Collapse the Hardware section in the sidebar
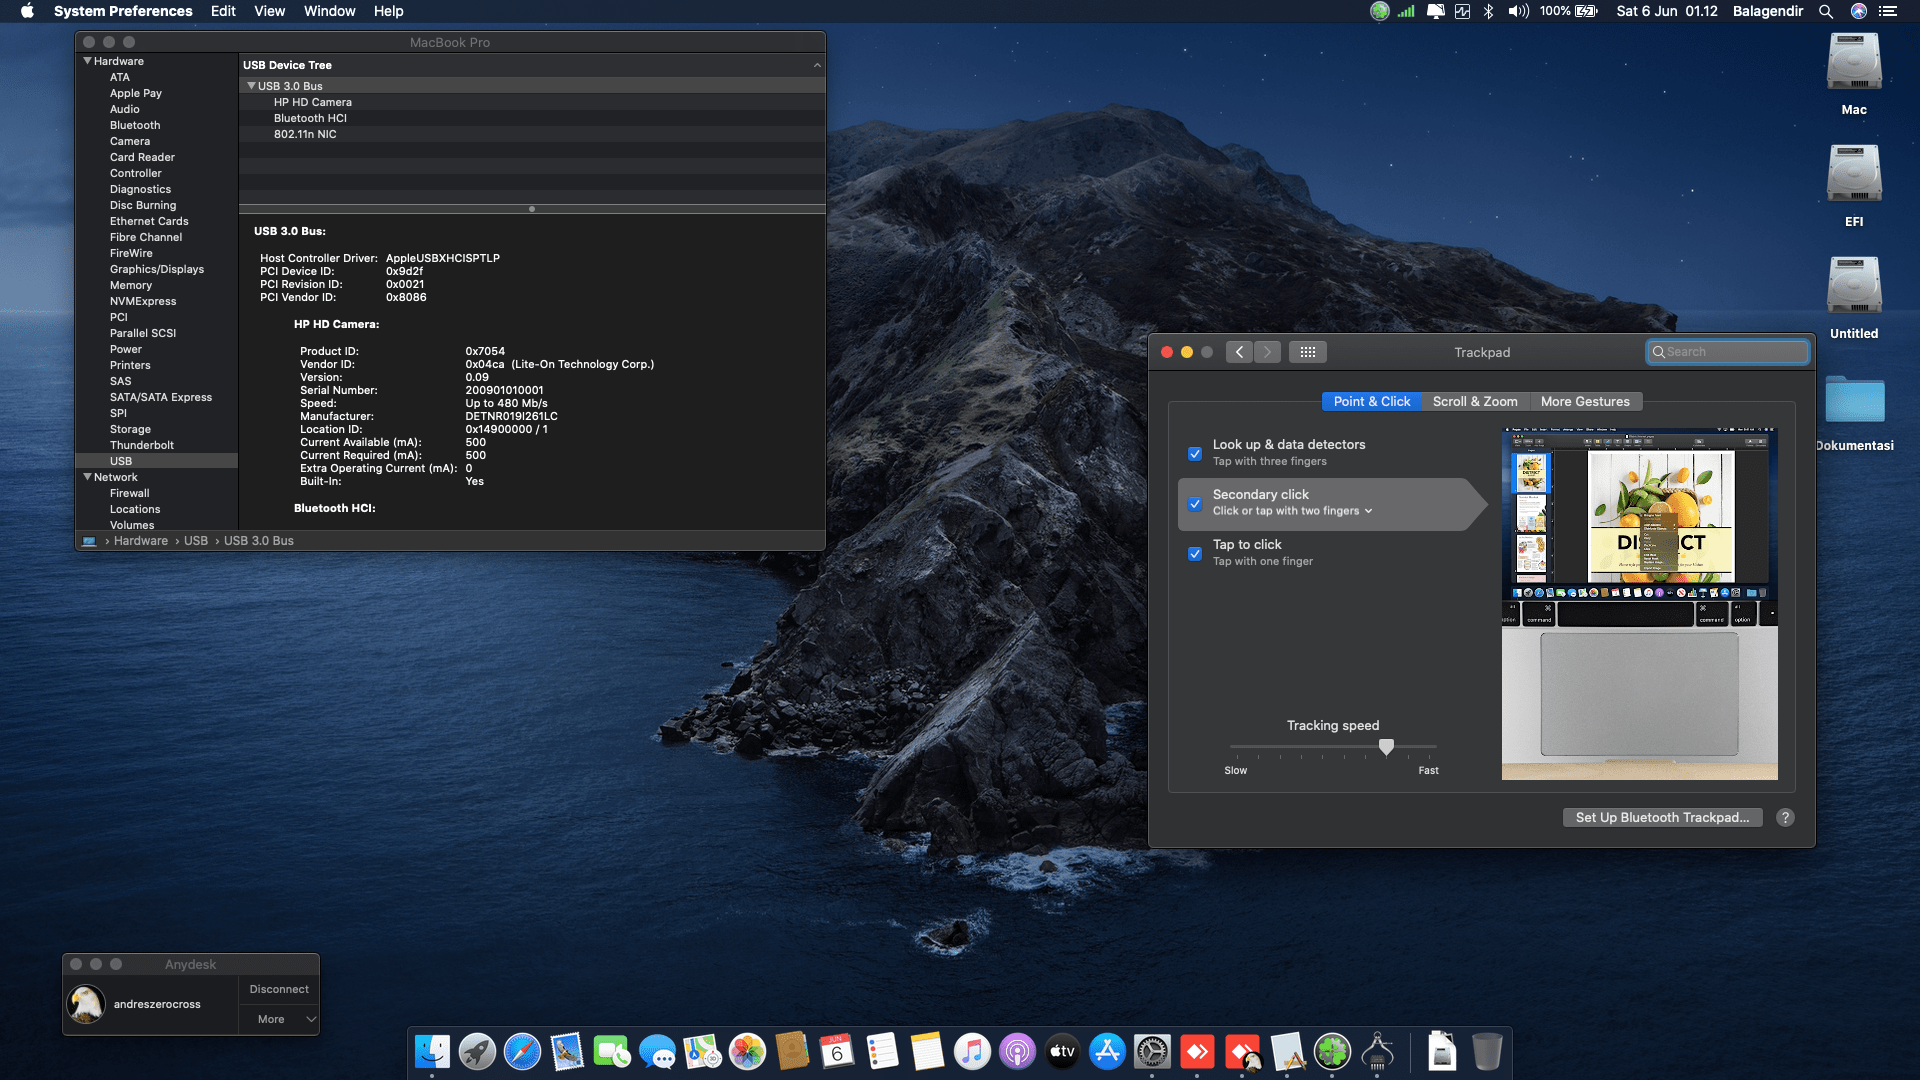 pos(87,61)
